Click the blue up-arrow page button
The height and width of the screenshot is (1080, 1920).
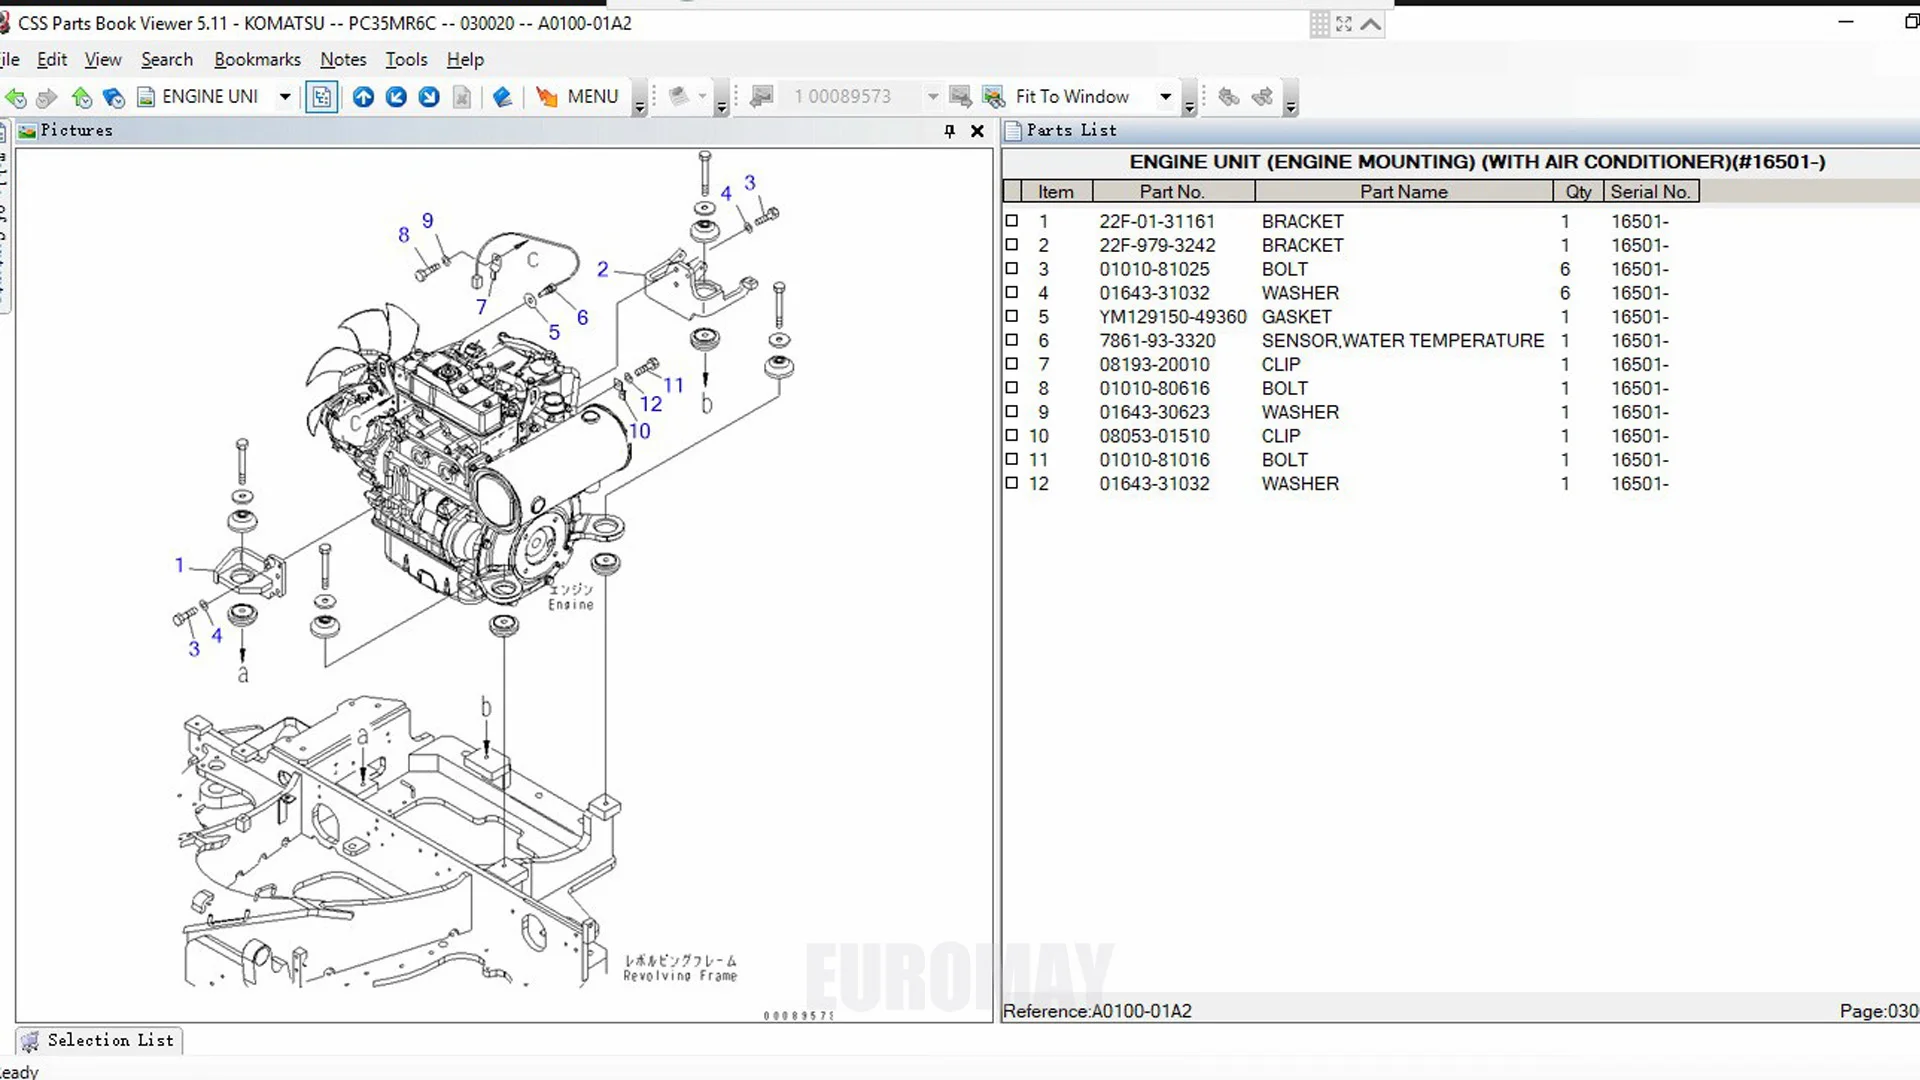click(363, 97)
